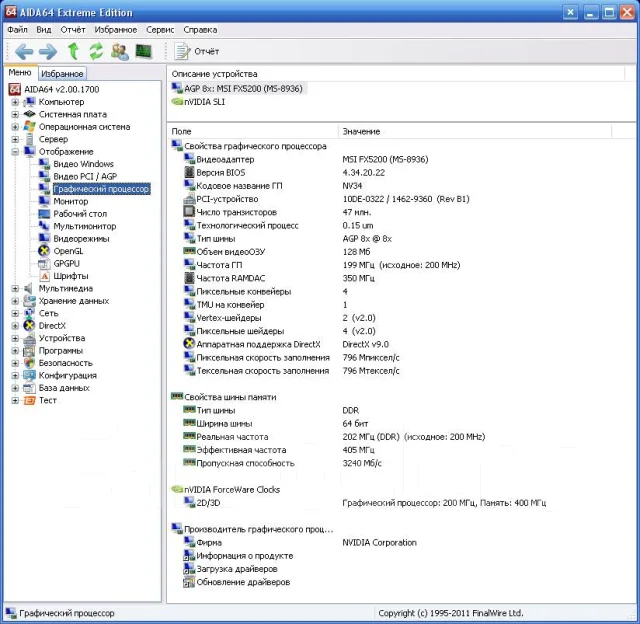This screenshot has height=624, width=640.
Task: Open the Файл menu
Action: [x=17, y=30]
